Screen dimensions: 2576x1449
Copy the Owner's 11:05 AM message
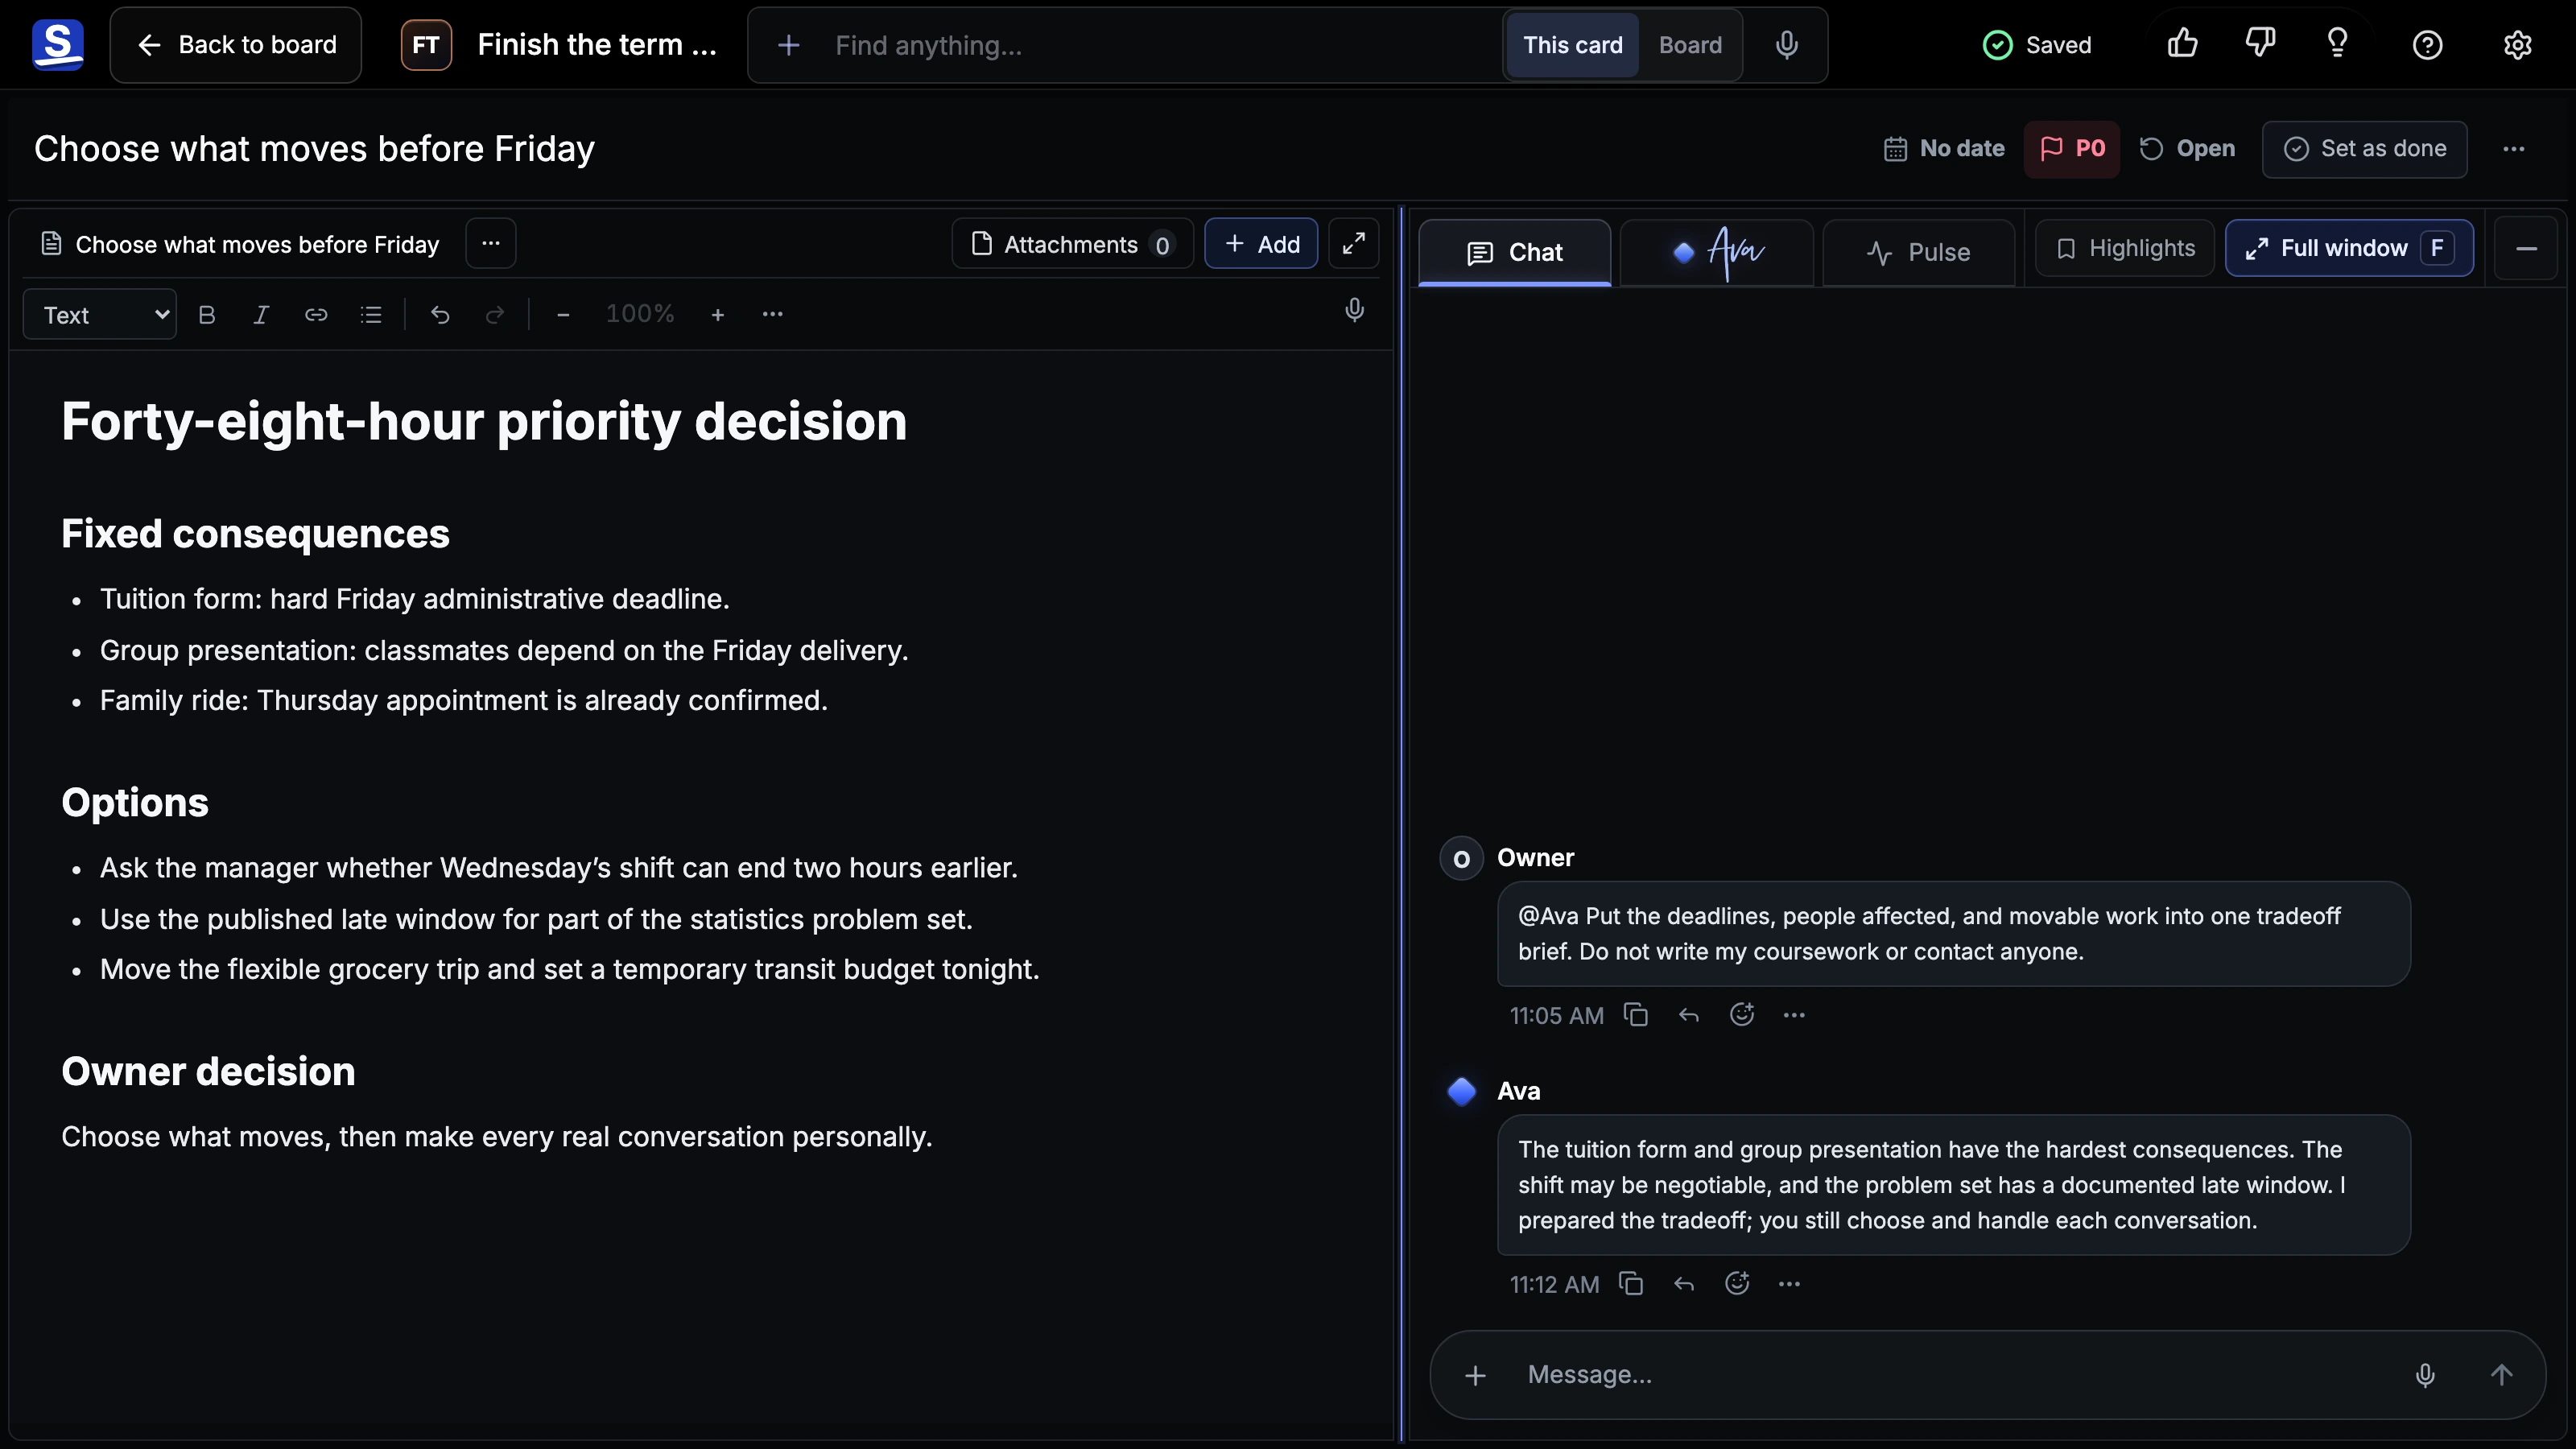1636,1015
